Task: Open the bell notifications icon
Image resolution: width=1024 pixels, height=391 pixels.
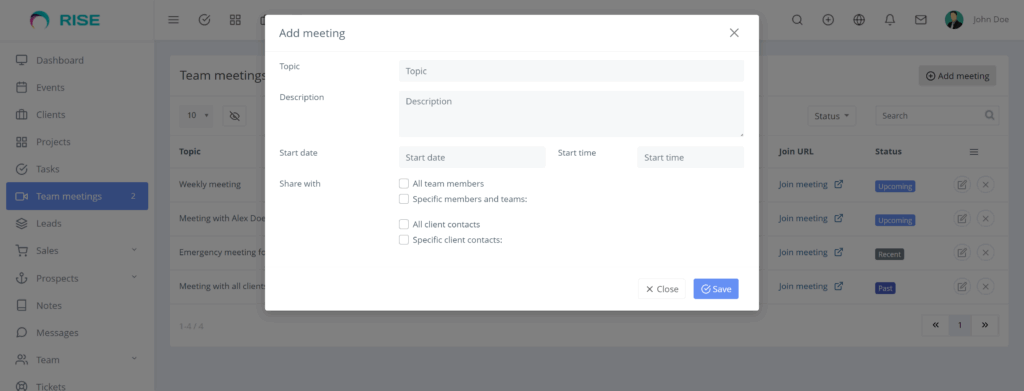Action: (889, 20)
